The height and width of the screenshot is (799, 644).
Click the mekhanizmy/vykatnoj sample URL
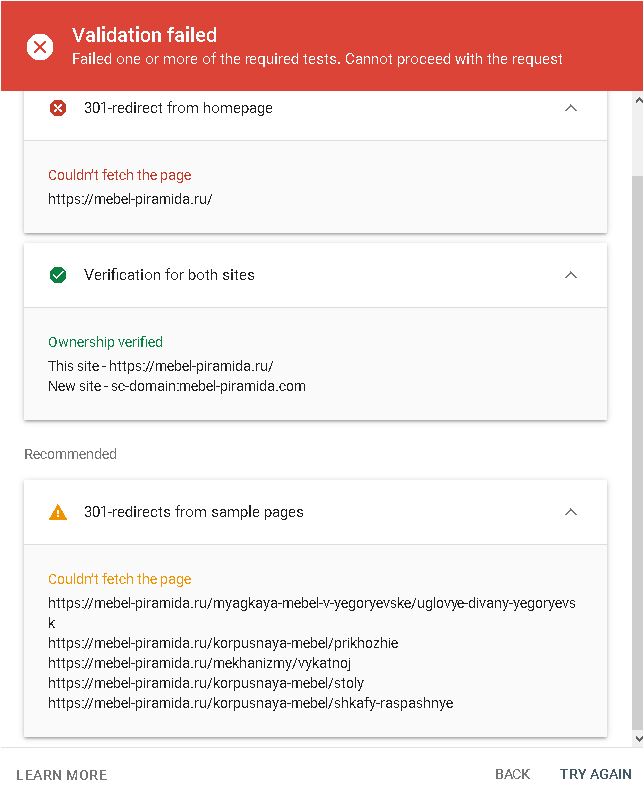click(x=200, y=663)
